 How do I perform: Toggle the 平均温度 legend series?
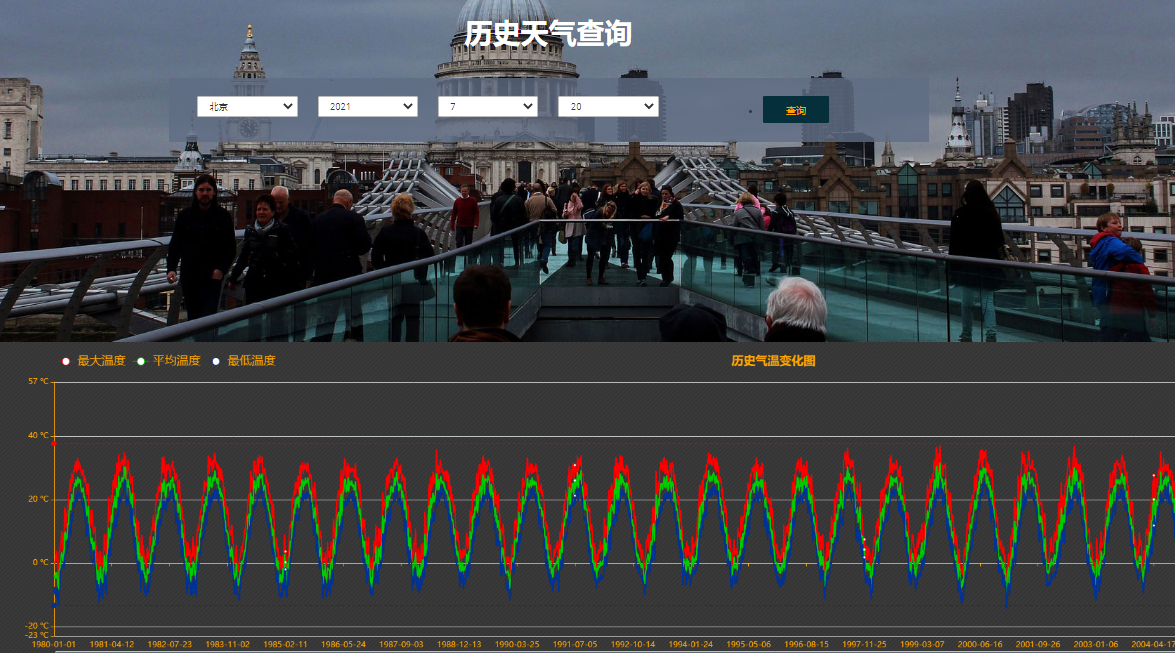[168, 361]
